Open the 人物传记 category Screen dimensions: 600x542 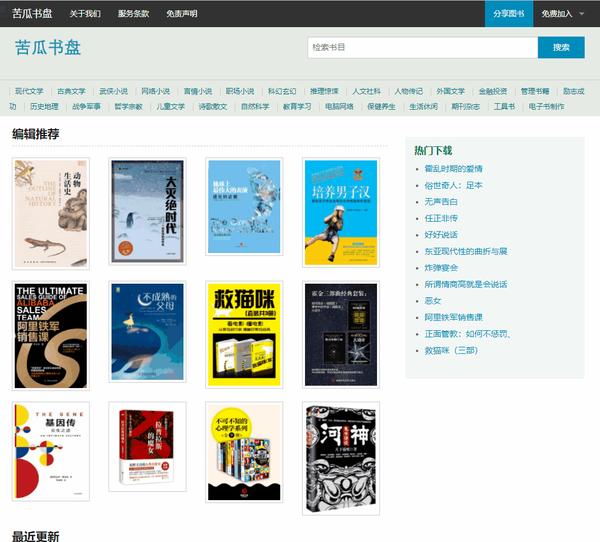point(408,91)
